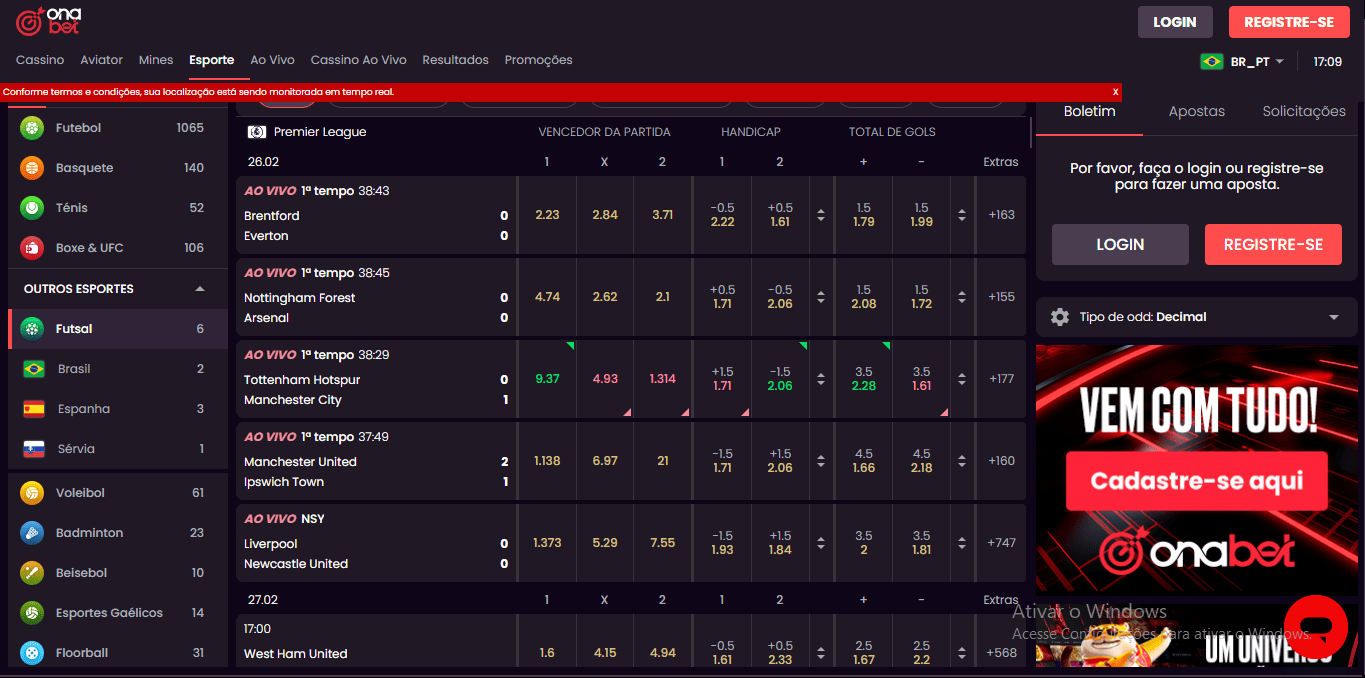Select the Boletim tab

click(1089, 111)
